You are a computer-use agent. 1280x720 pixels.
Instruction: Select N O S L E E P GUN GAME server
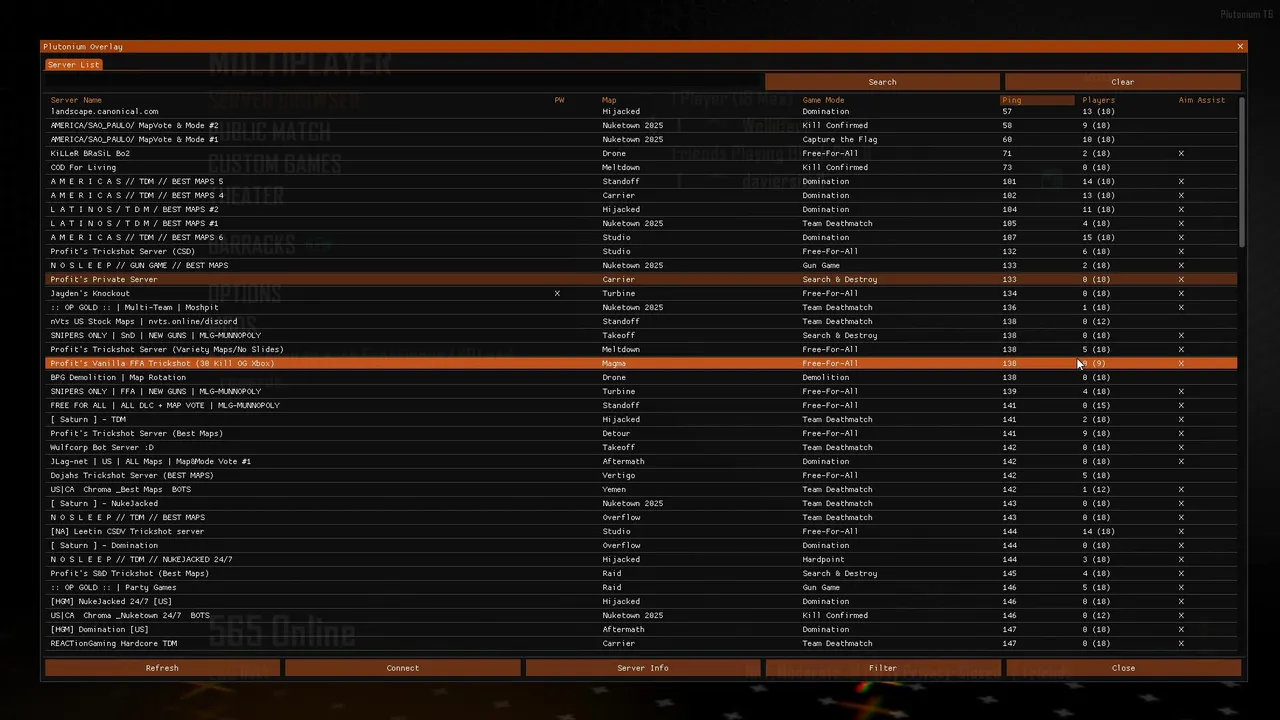(641, 265)
